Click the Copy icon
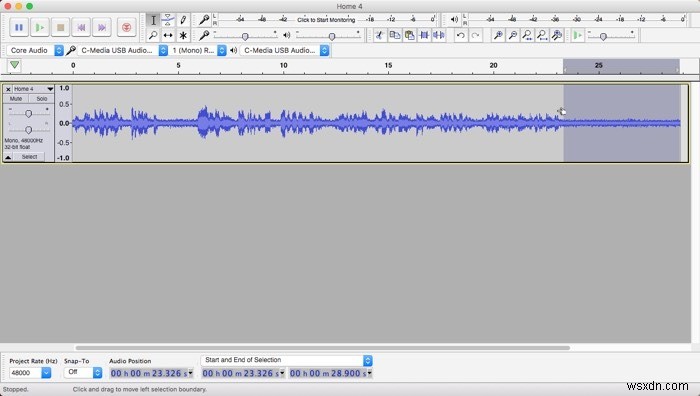This screenshot has height=396, width=700. pyautogui.click(x=395, y=35)
